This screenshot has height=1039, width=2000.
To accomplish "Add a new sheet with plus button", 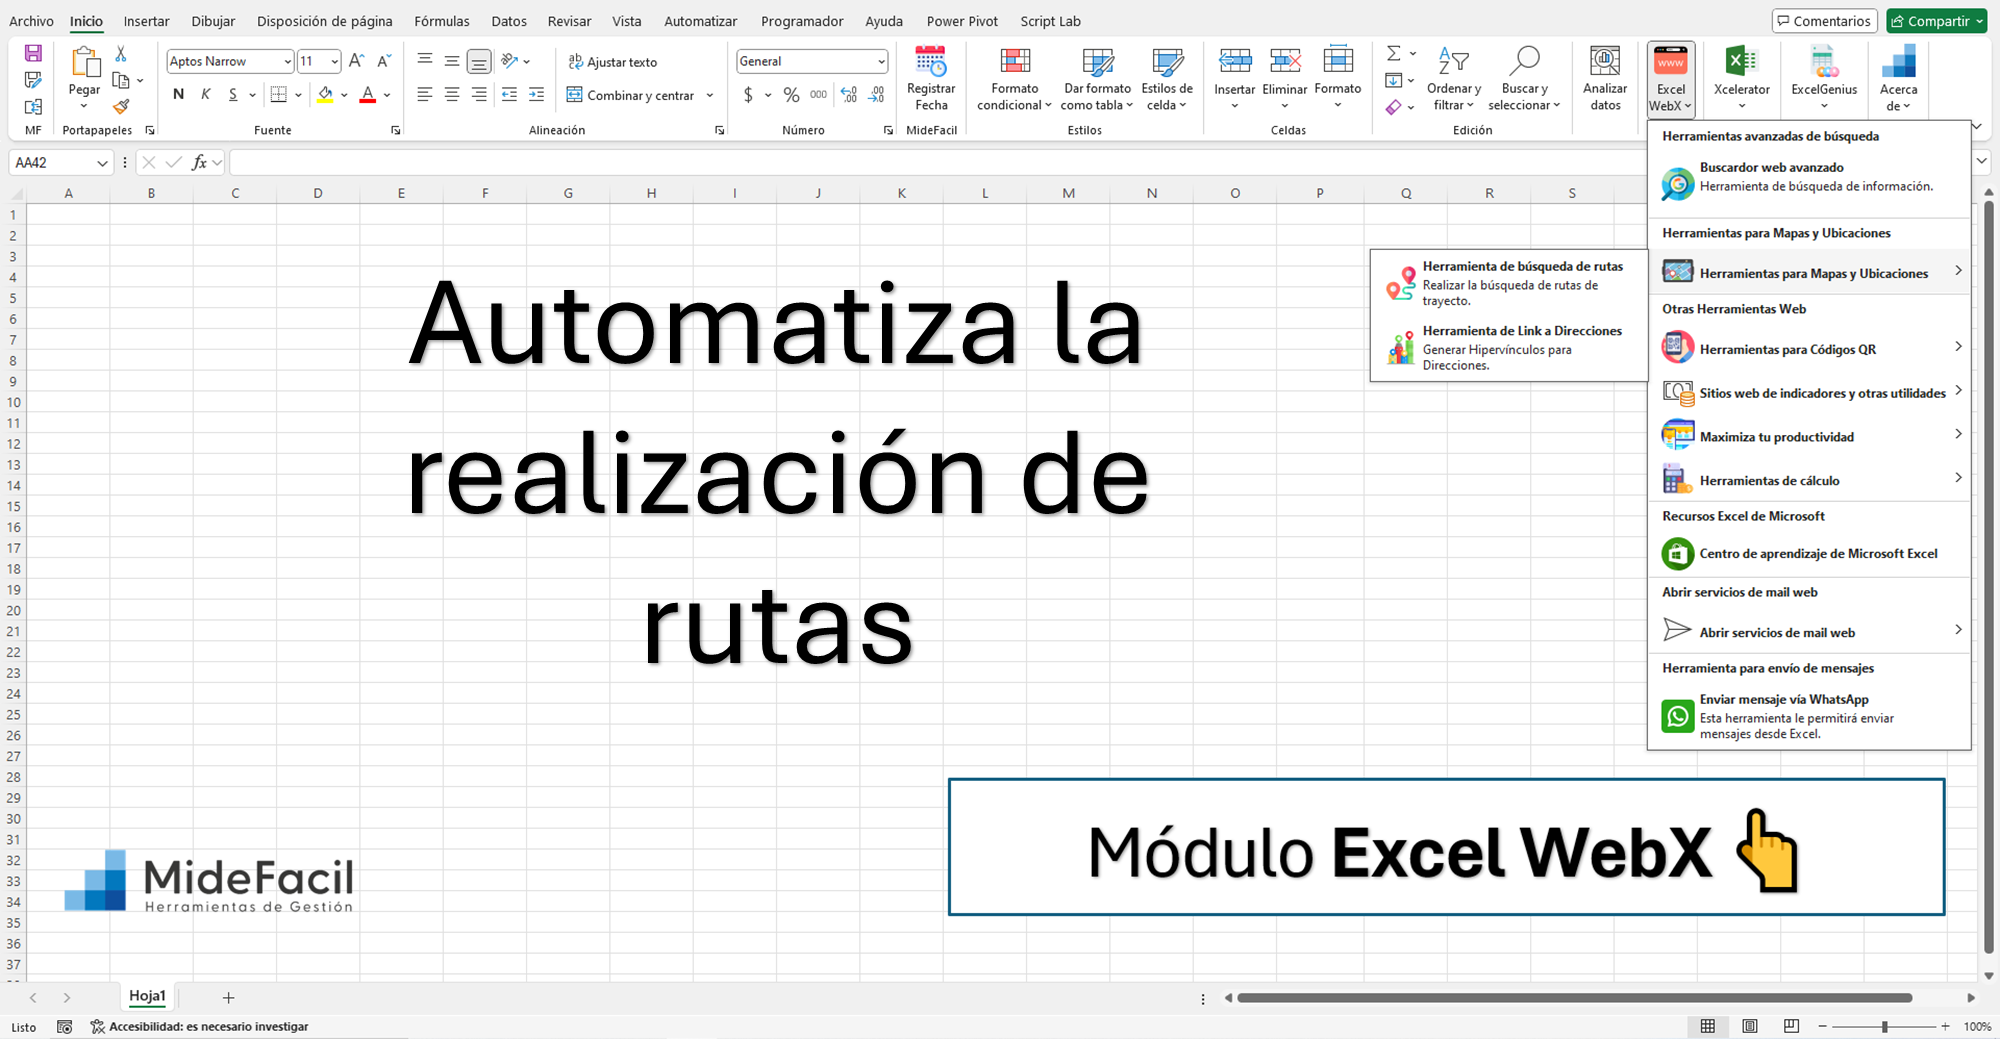I will point(228,997).
